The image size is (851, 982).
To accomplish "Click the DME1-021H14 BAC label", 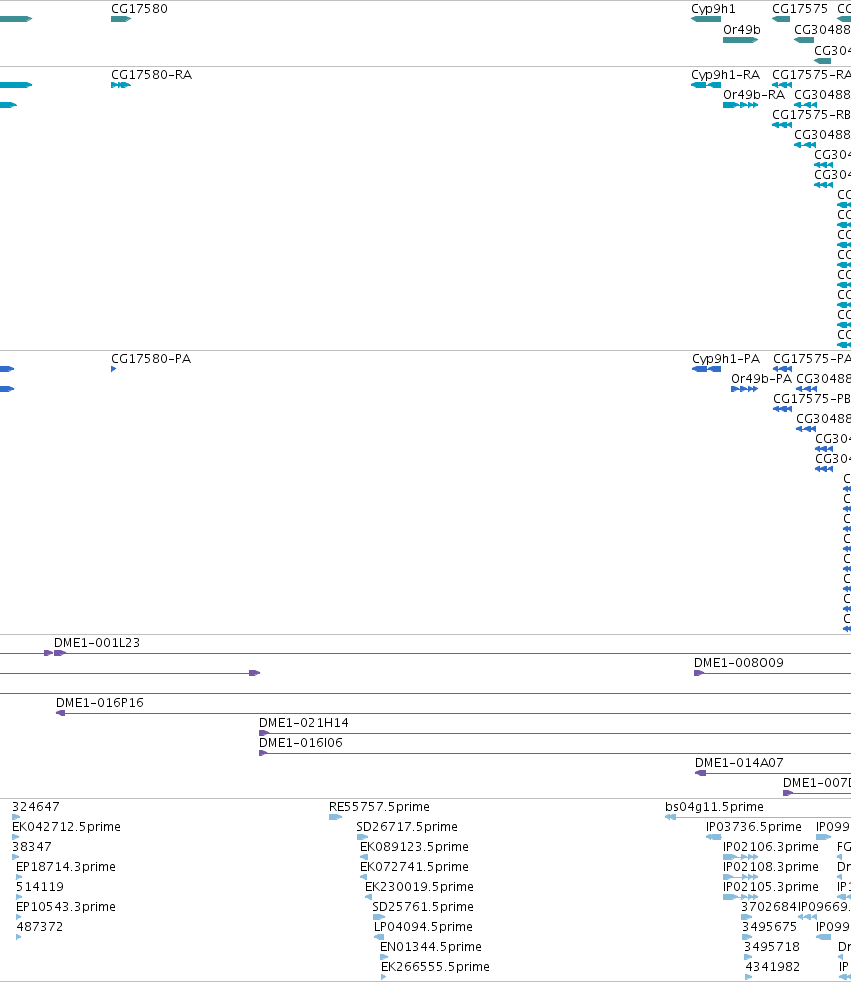I will click(304, 723).
